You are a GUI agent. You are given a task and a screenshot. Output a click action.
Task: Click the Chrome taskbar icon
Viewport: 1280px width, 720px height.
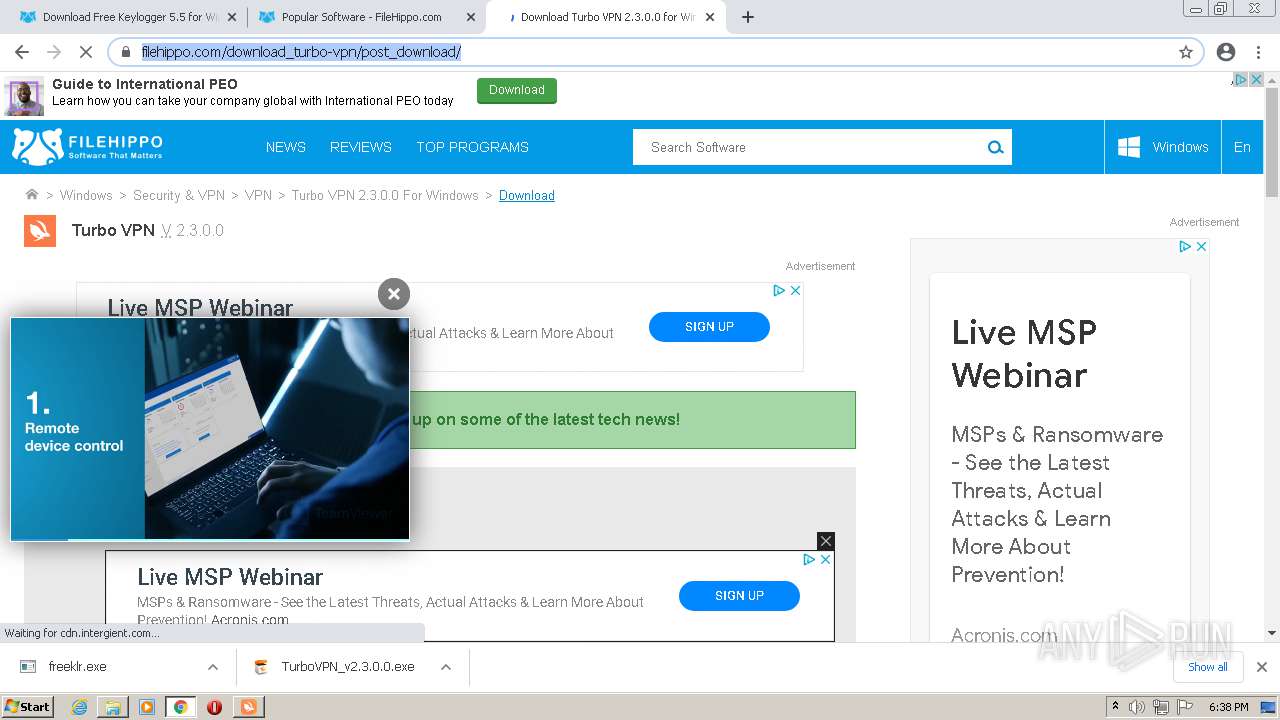(x=180, y=707)
